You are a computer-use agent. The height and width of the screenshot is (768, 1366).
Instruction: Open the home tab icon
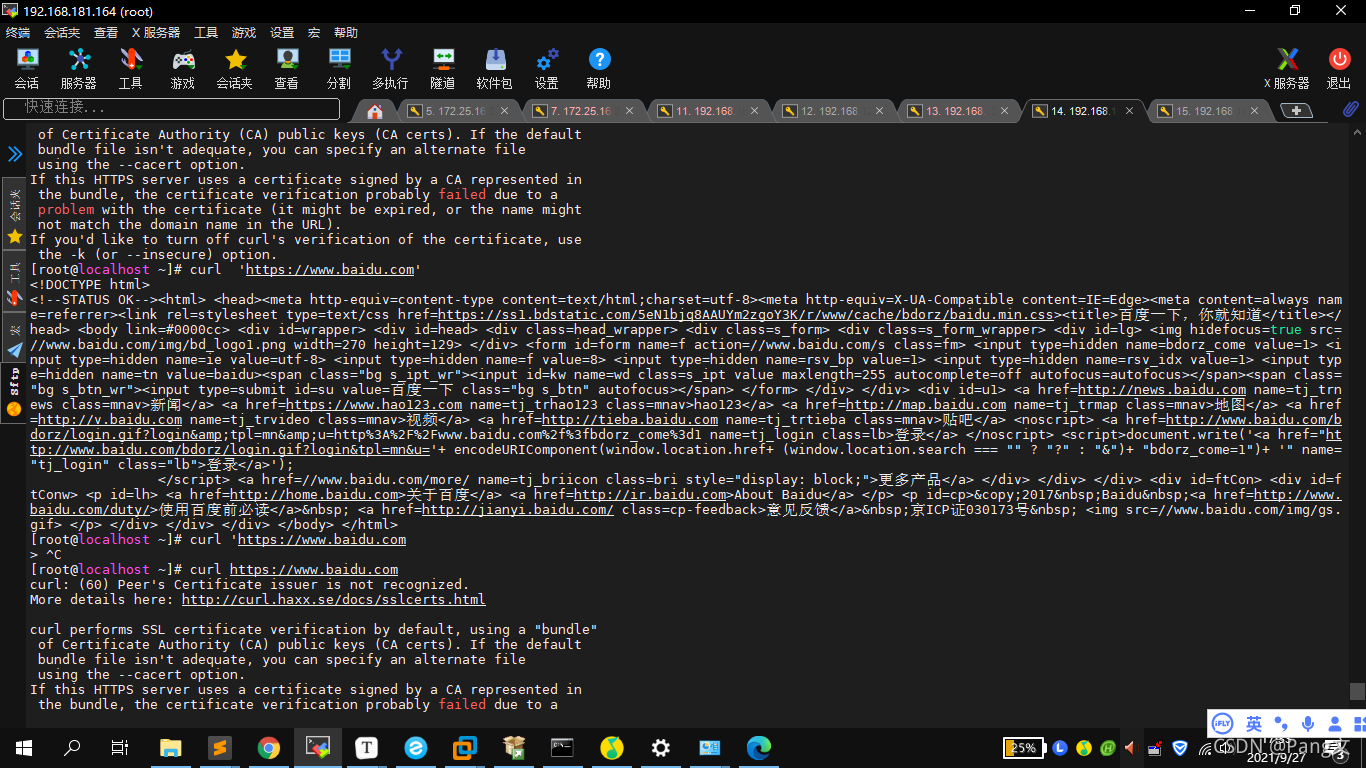(x=375, y=111)
